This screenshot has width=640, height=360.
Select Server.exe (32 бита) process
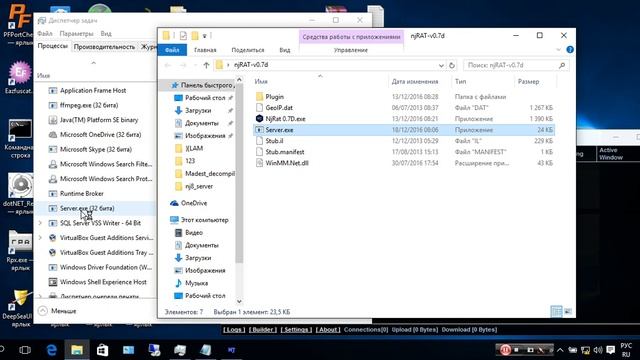click(x=87, y=209)
